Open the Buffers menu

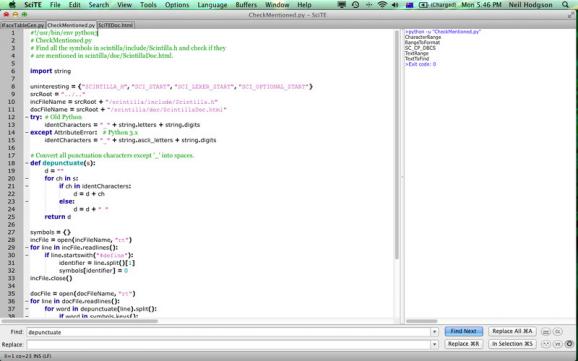click(x=246, y=5)
